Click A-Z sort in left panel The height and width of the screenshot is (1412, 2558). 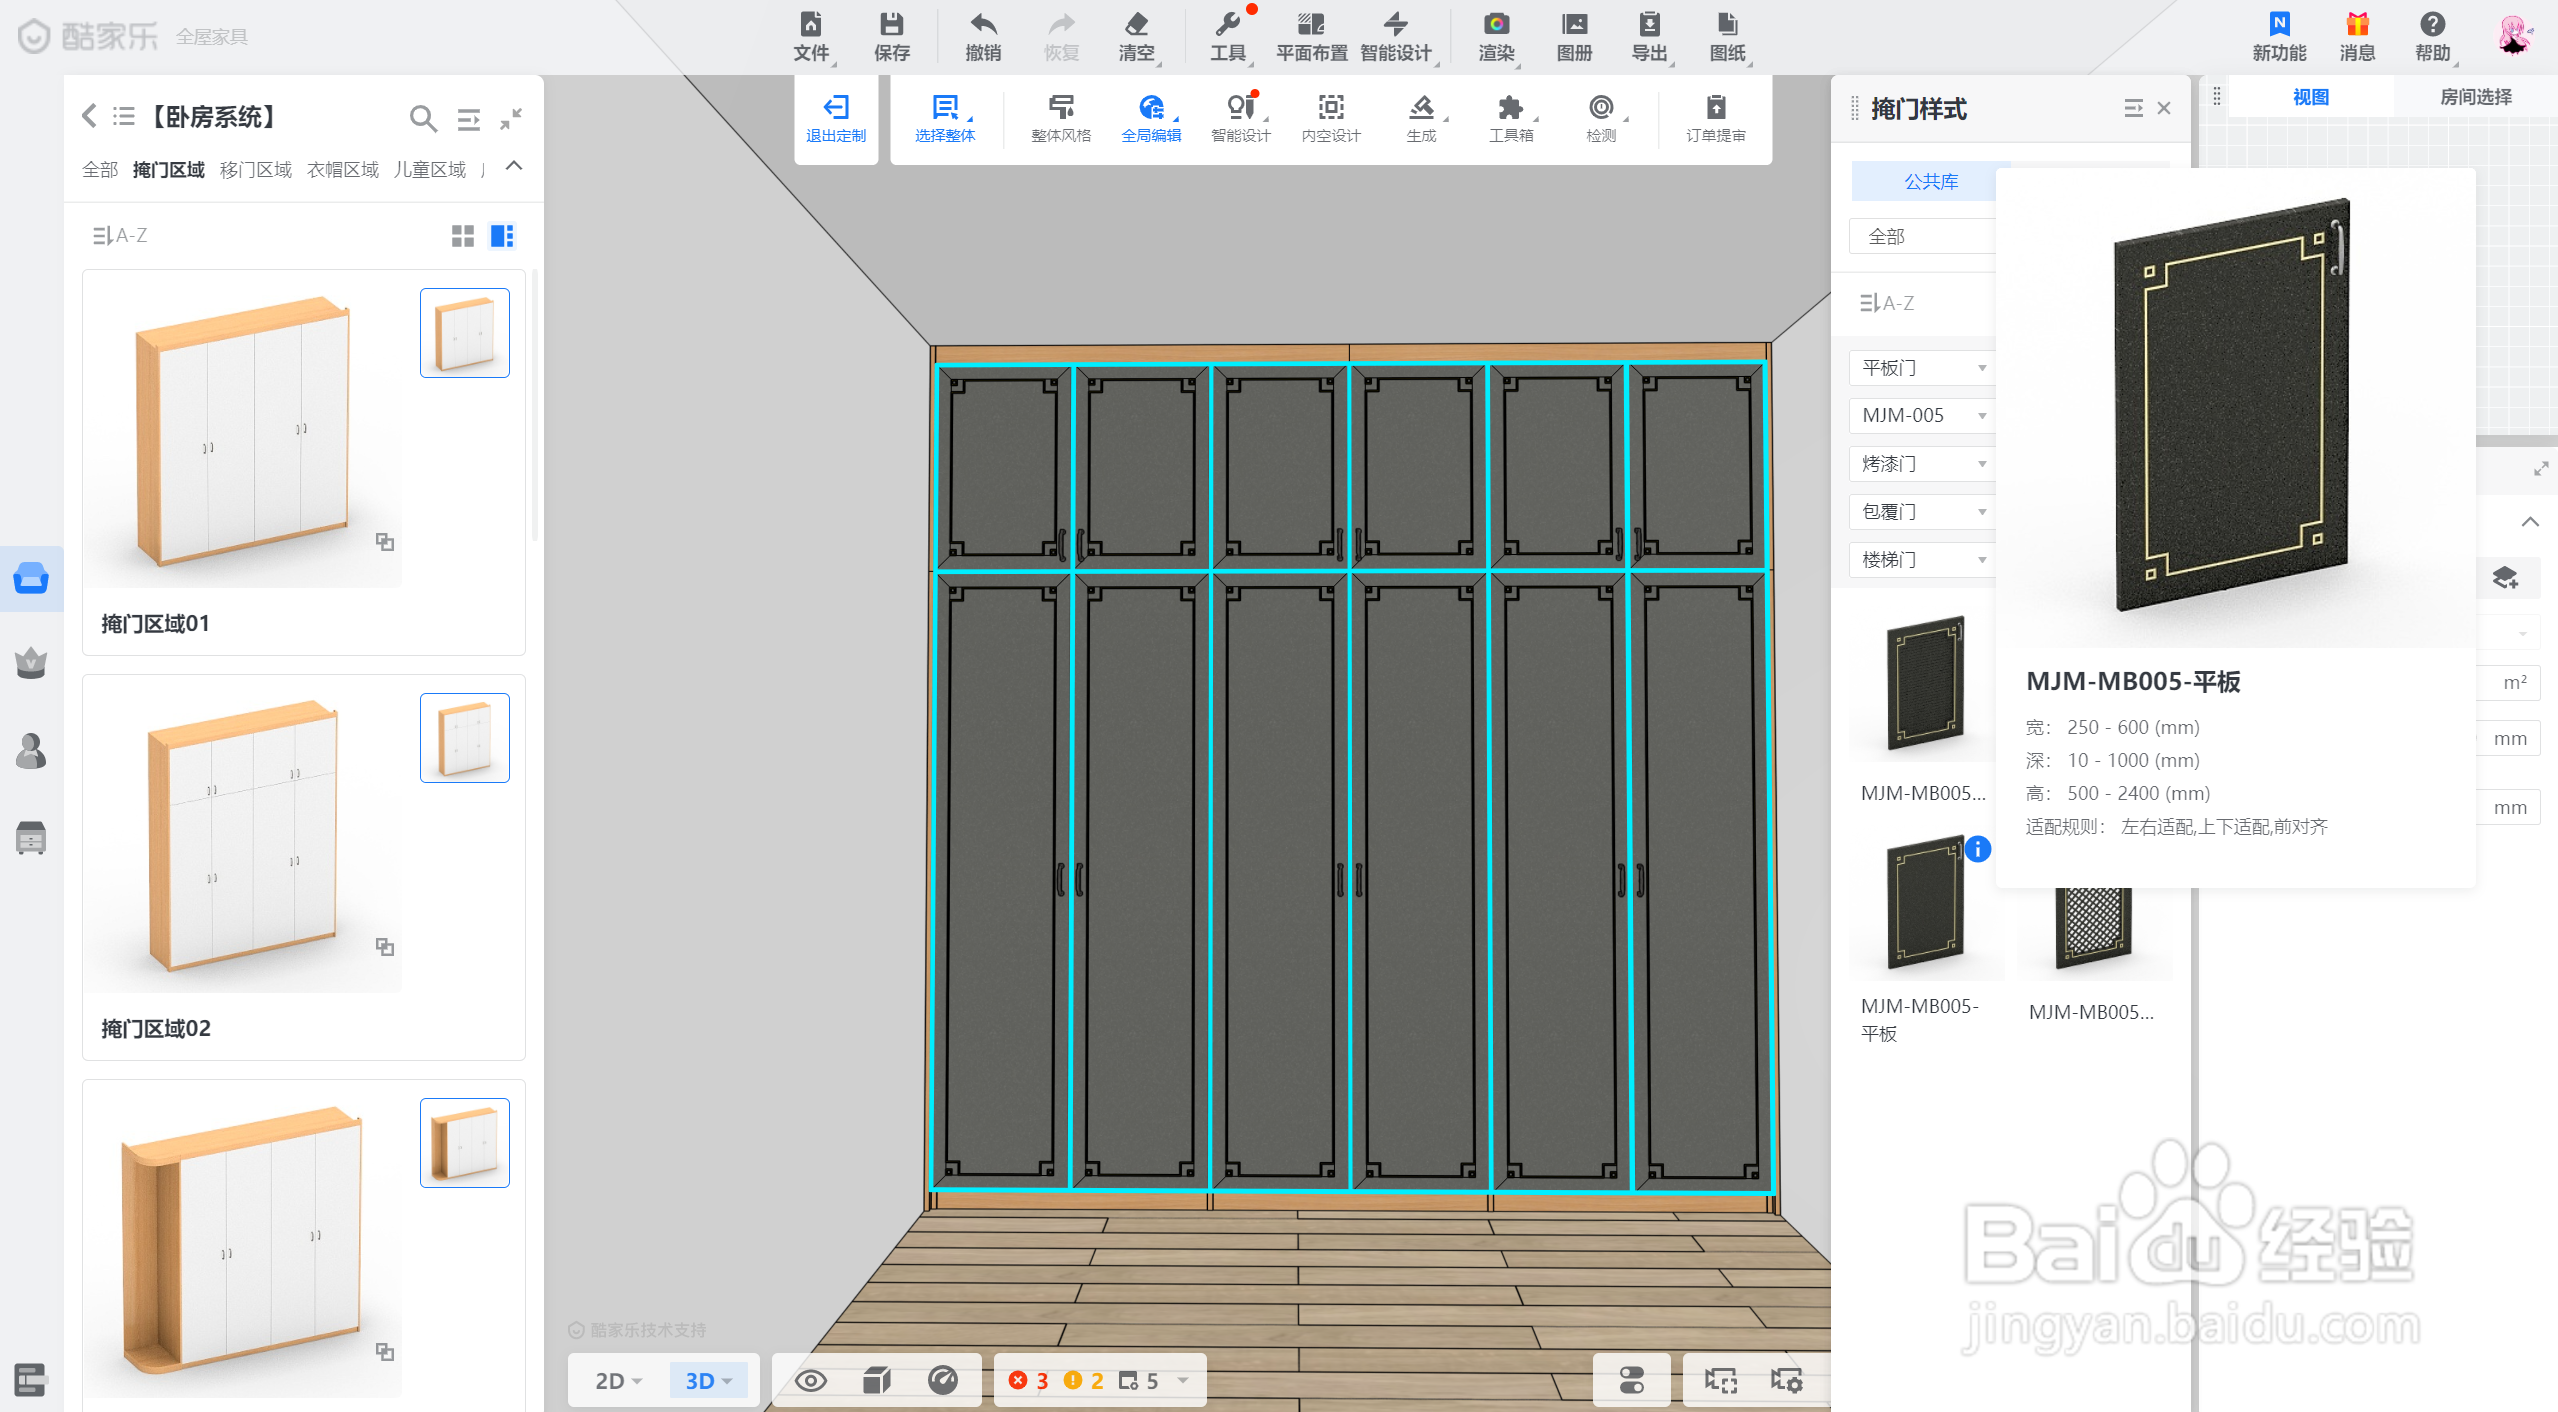point(120,236)
